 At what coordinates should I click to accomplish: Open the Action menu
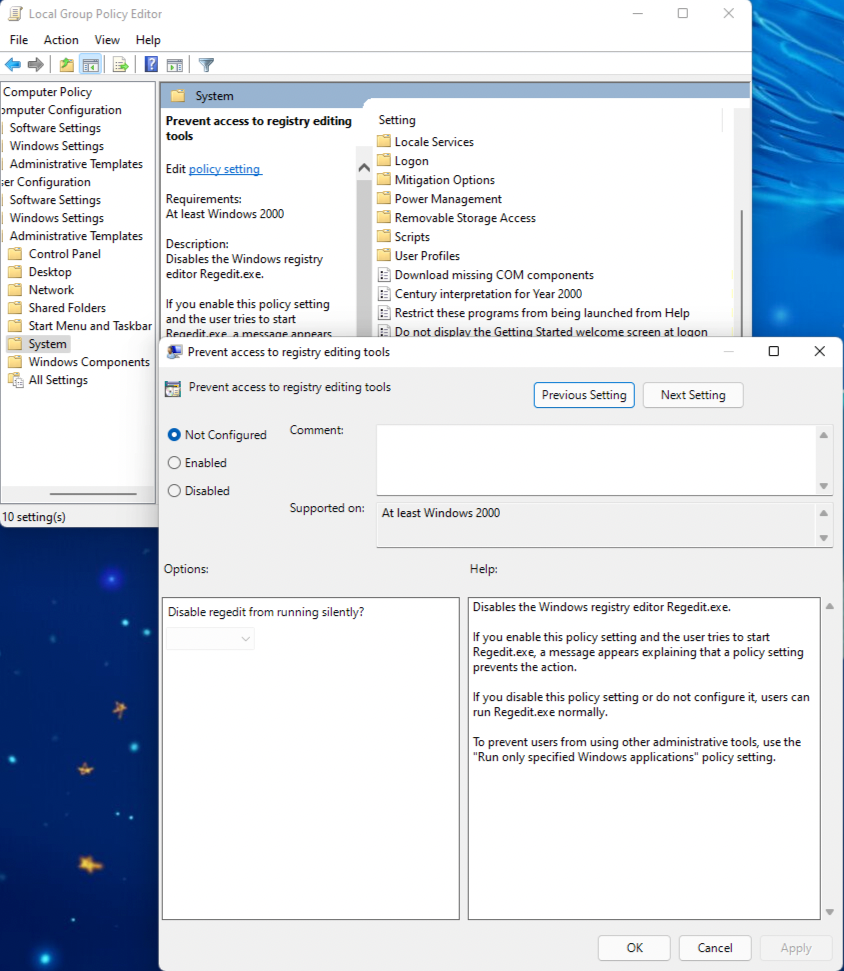click(x=61, y=40)
